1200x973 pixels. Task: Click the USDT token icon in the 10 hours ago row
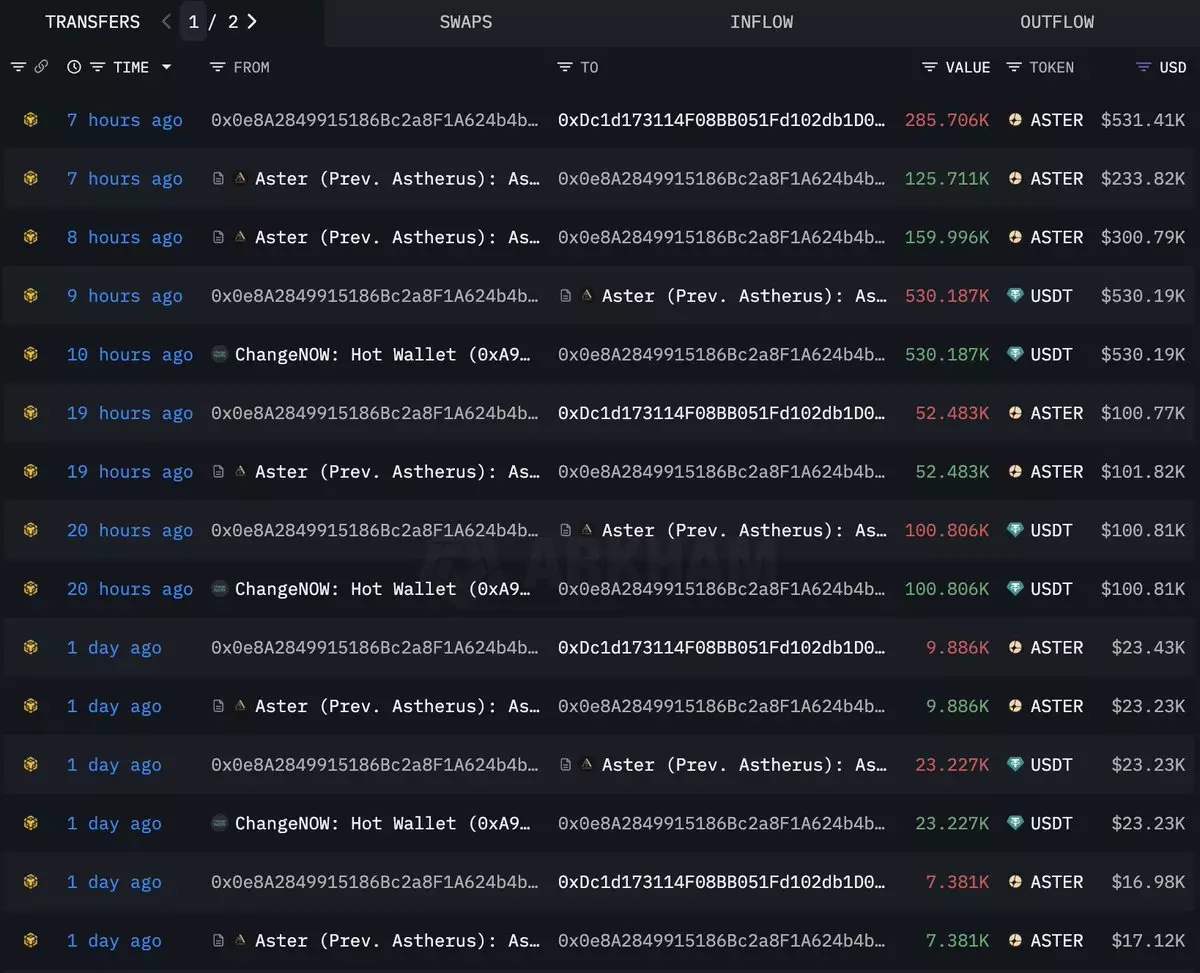(x=1015, y=355)
